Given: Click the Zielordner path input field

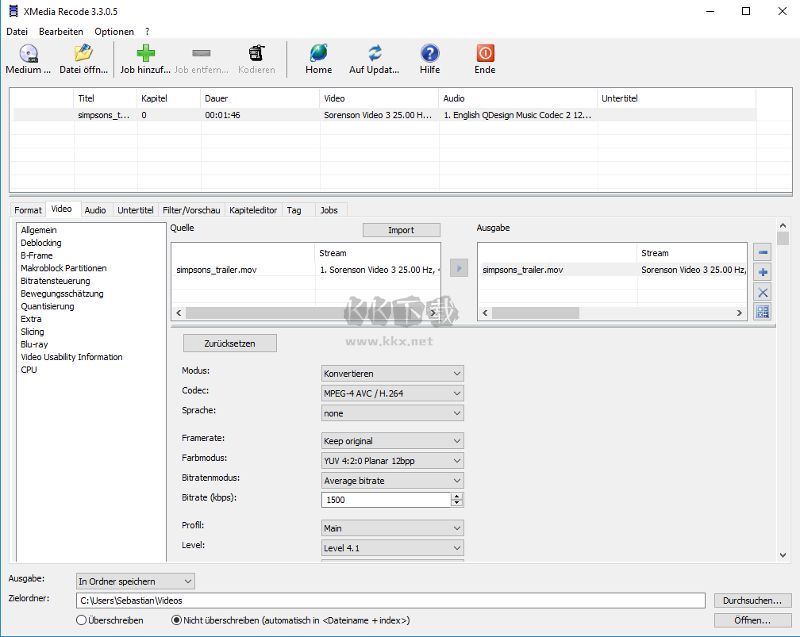Looking at the screenshot, I should click(390, 600).
